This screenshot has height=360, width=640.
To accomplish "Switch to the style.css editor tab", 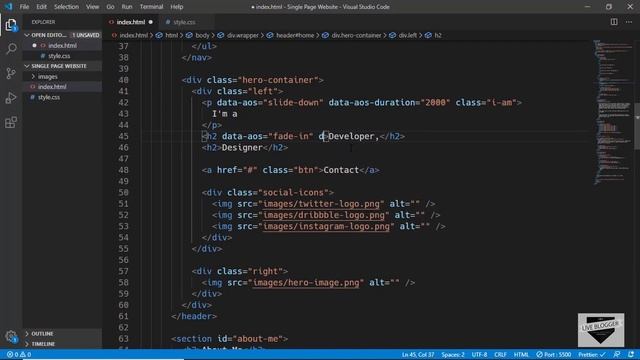I will pyautogui.click(x=184, y=22).
